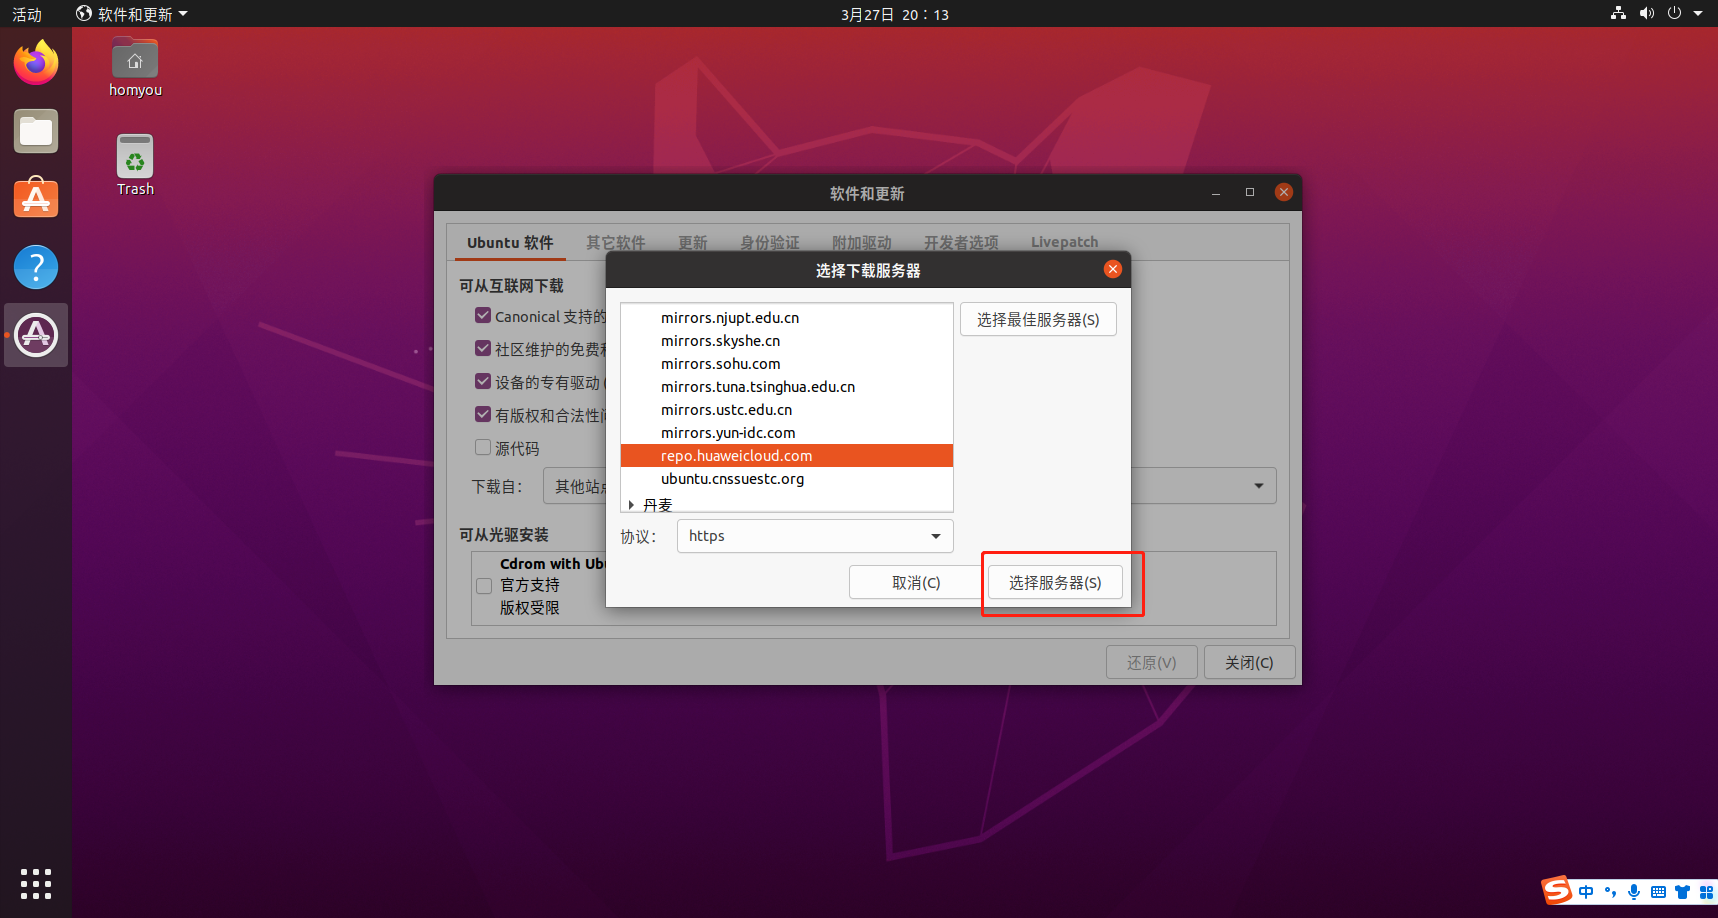Click the Revert button

coord(1152,662)
